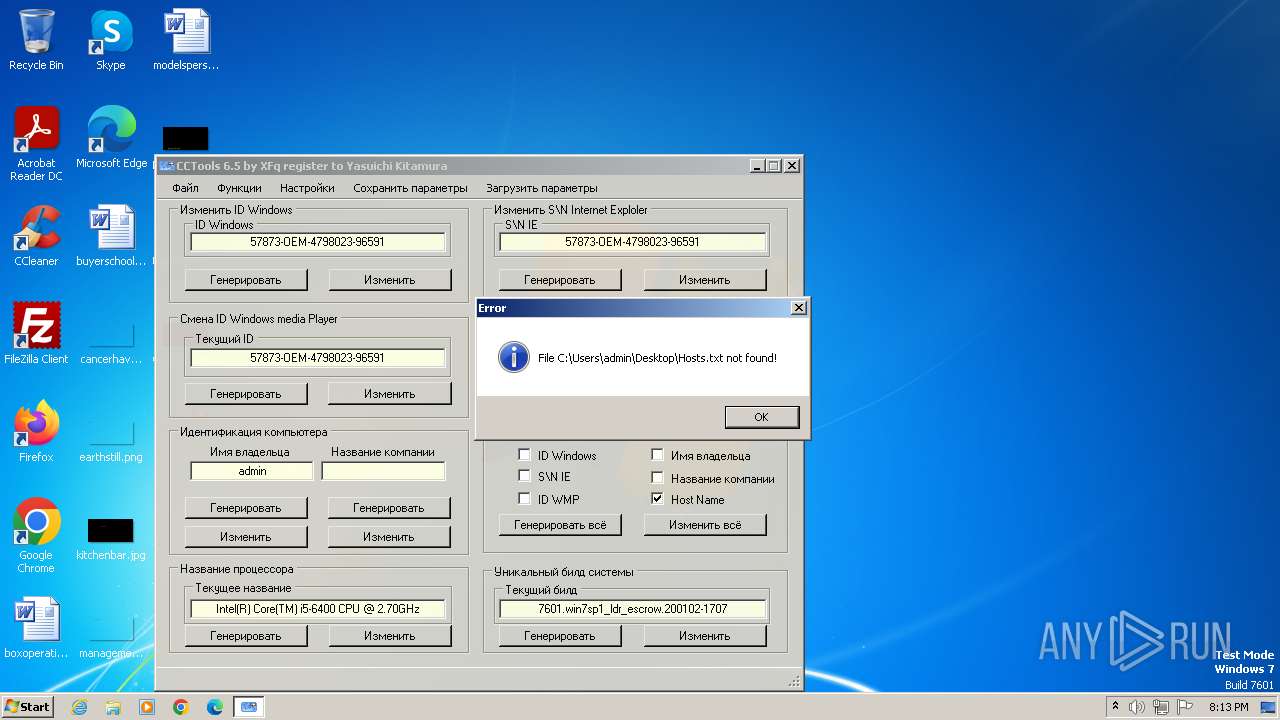1280x720 pixels.
Task: Click Изменить under Название компании
Action: (x=389, y=537)
